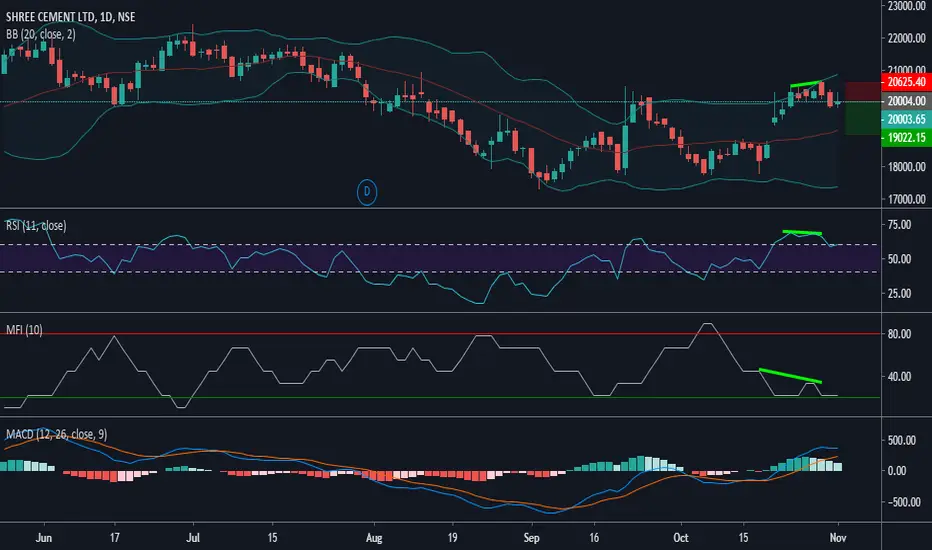Select the MFI (10) indicator label
The image size is (932, 550).
pos(24,330)
